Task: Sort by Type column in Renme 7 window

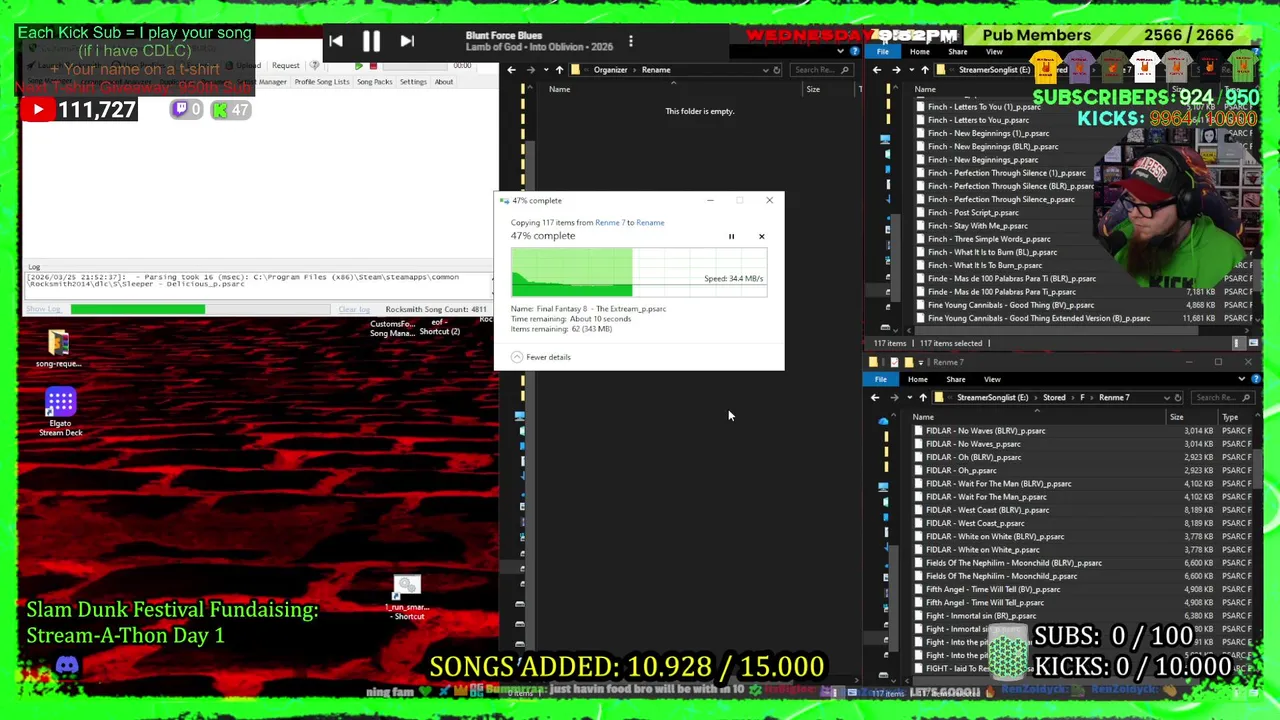Action: point(1230,417)
